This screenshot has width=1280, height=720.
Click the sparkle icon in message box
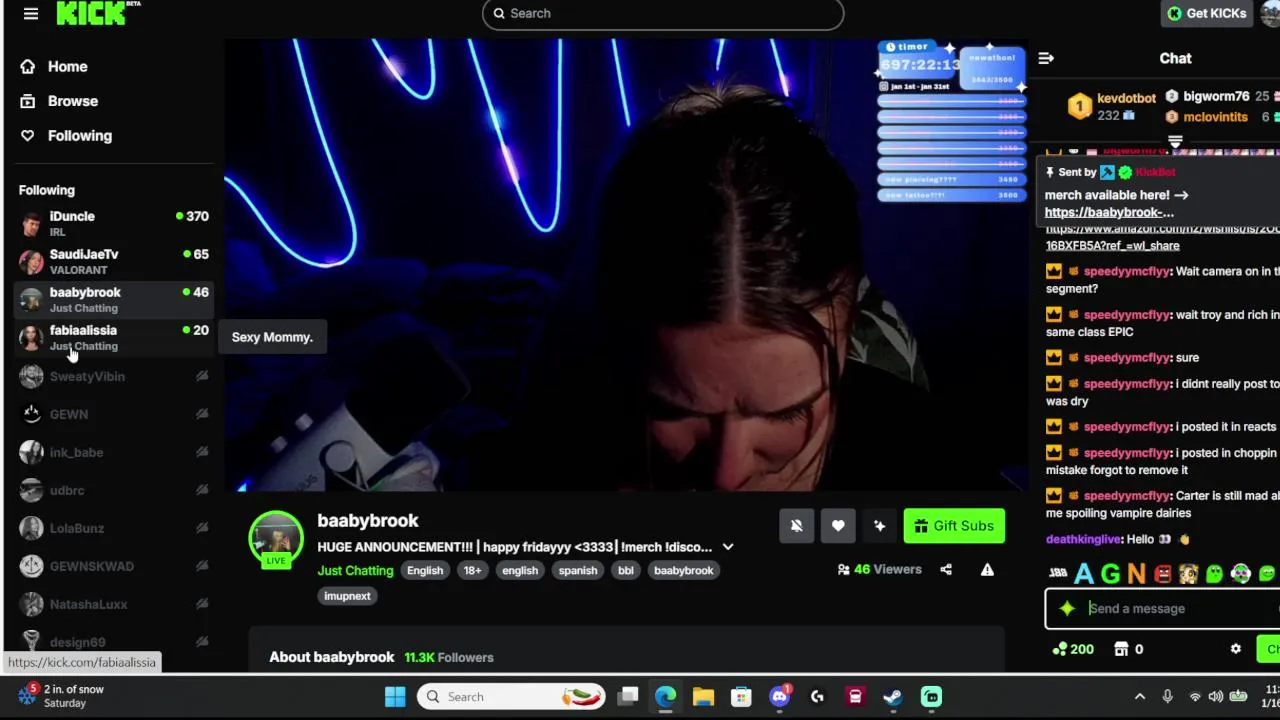pyautogui.click(x=1067, y=608)
